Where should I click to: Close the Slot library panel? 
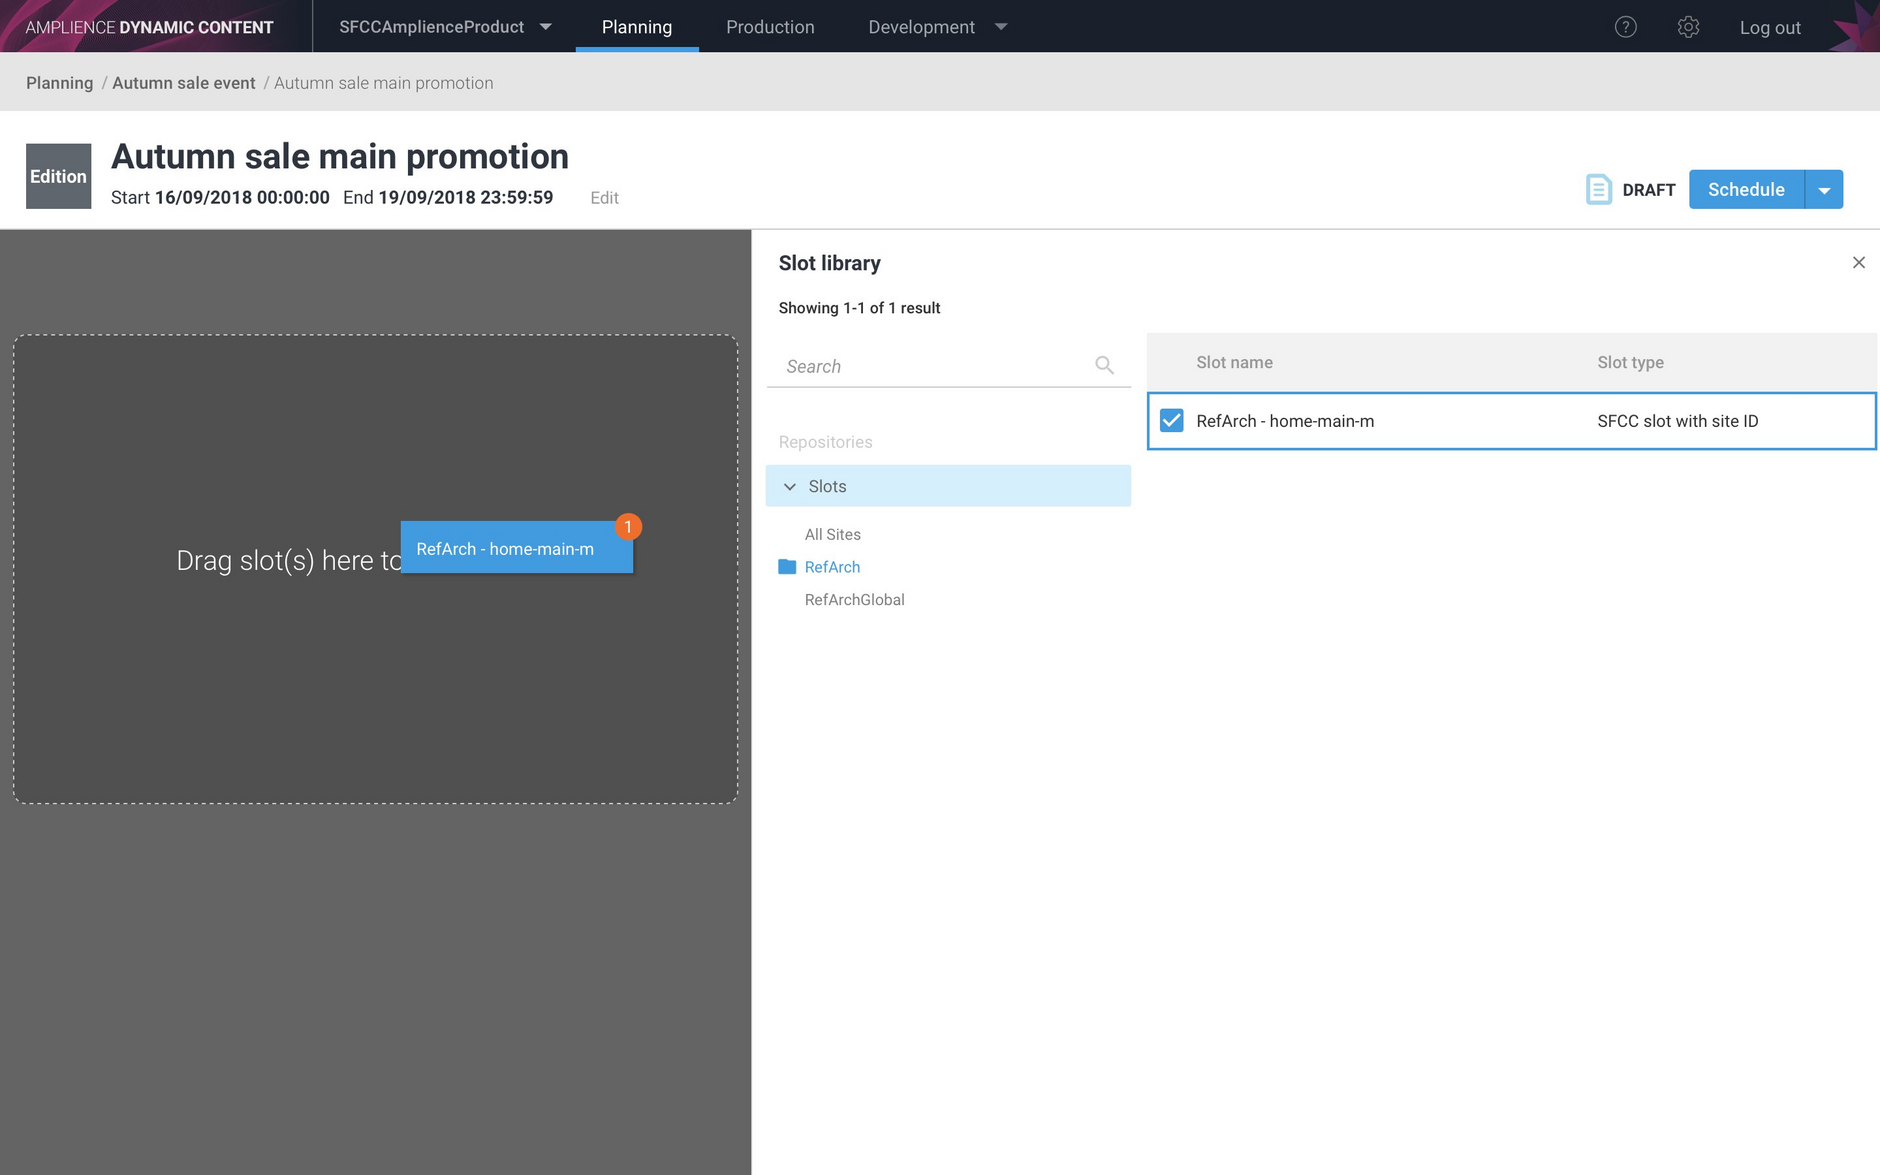1858,263
